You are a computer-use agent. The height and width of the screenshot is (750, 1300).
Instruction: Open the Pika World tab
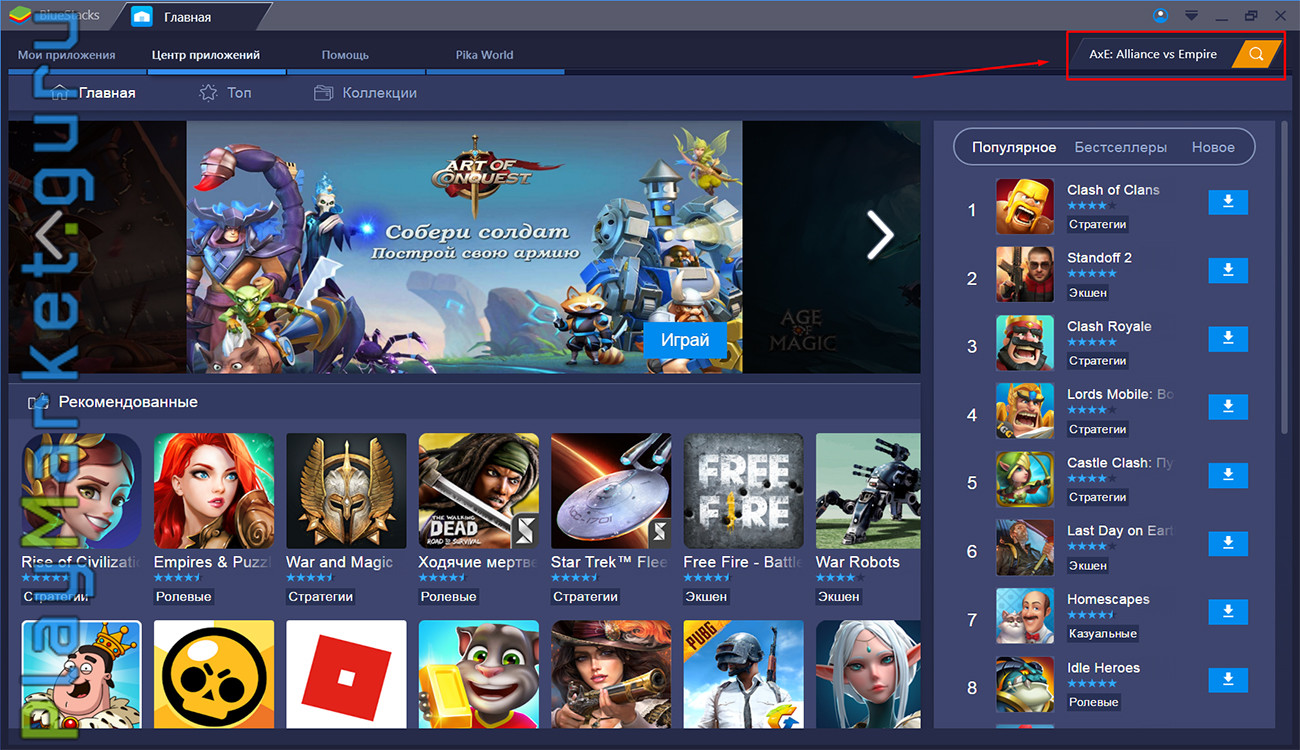pos(484,55)
